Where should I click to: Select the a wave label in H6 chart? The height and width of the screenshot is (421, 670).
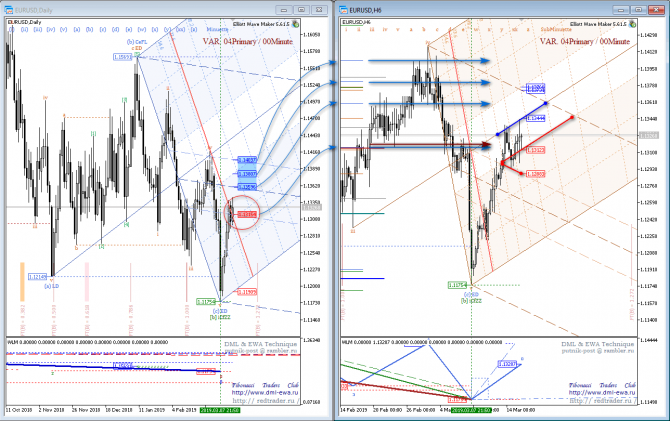pos(411,29)
